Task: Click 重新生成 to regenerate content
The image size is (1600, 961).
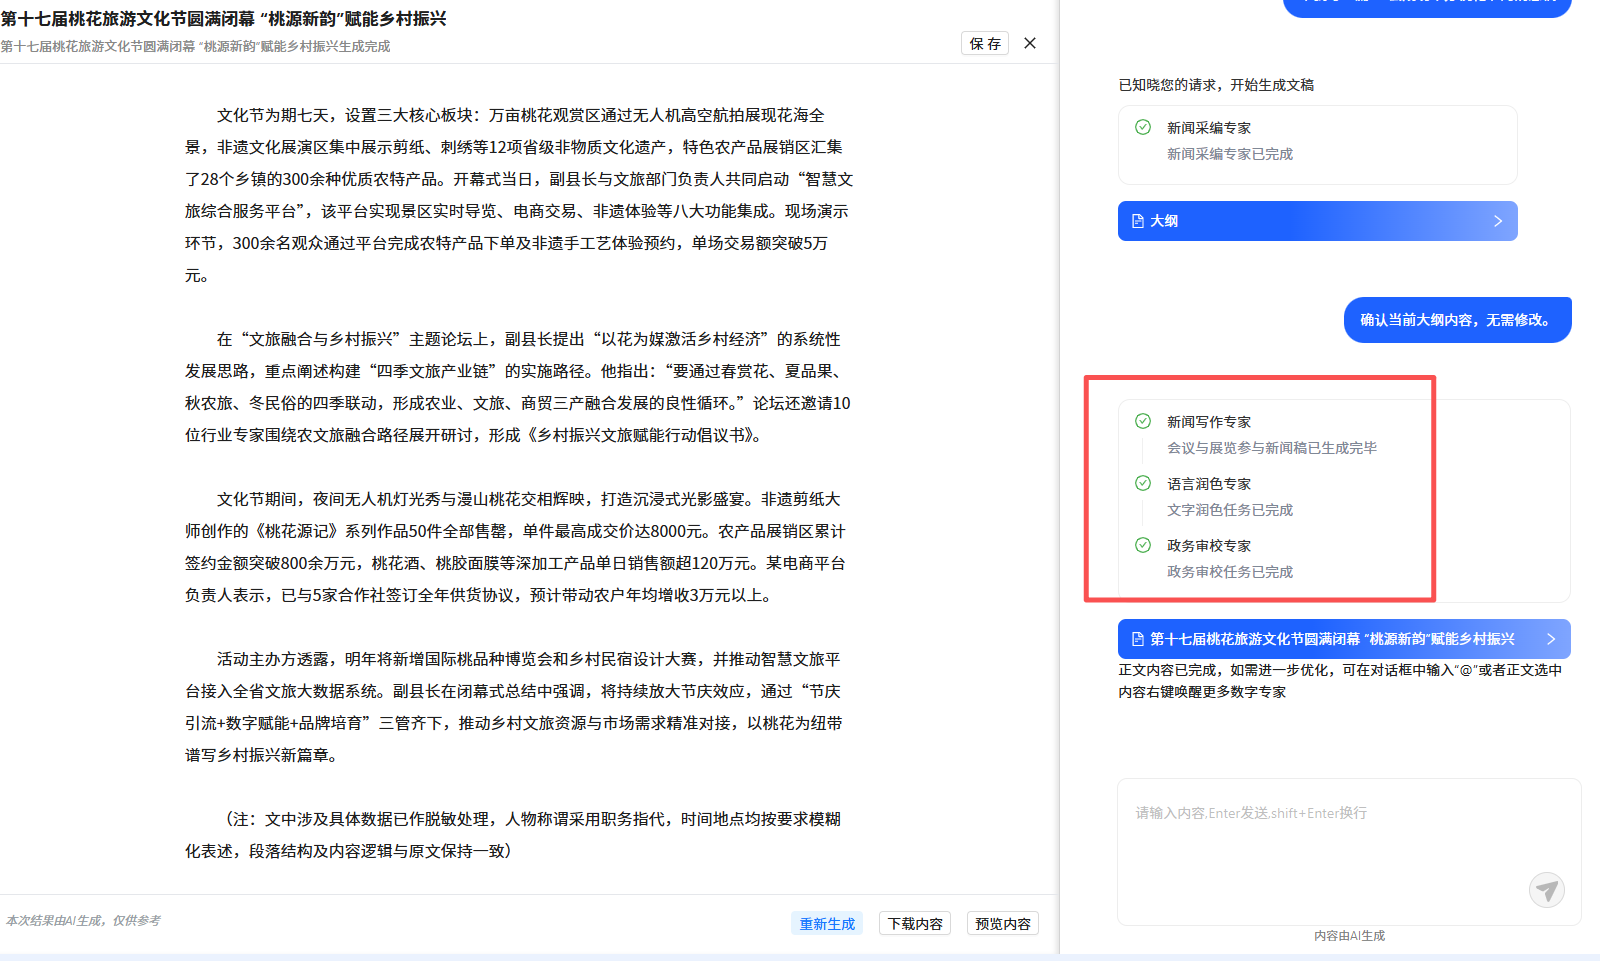Action: [827, 923]
